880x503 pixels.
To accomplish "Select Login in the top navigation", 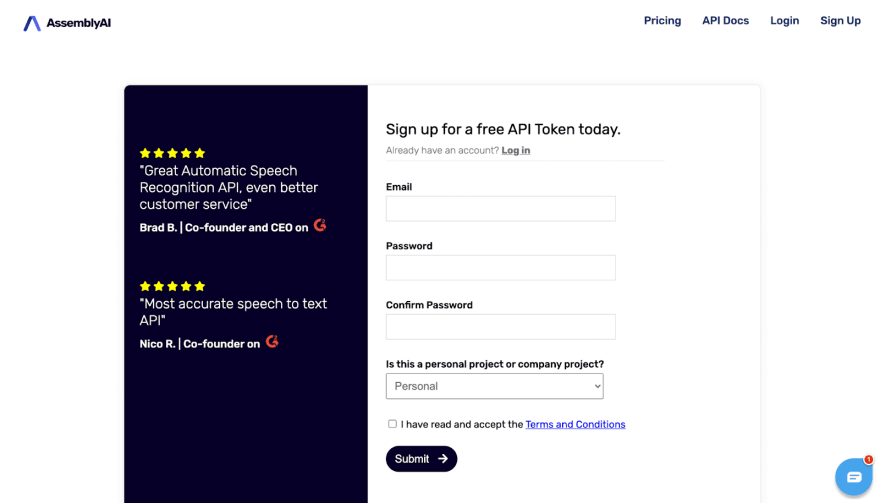I will [784, 21].
